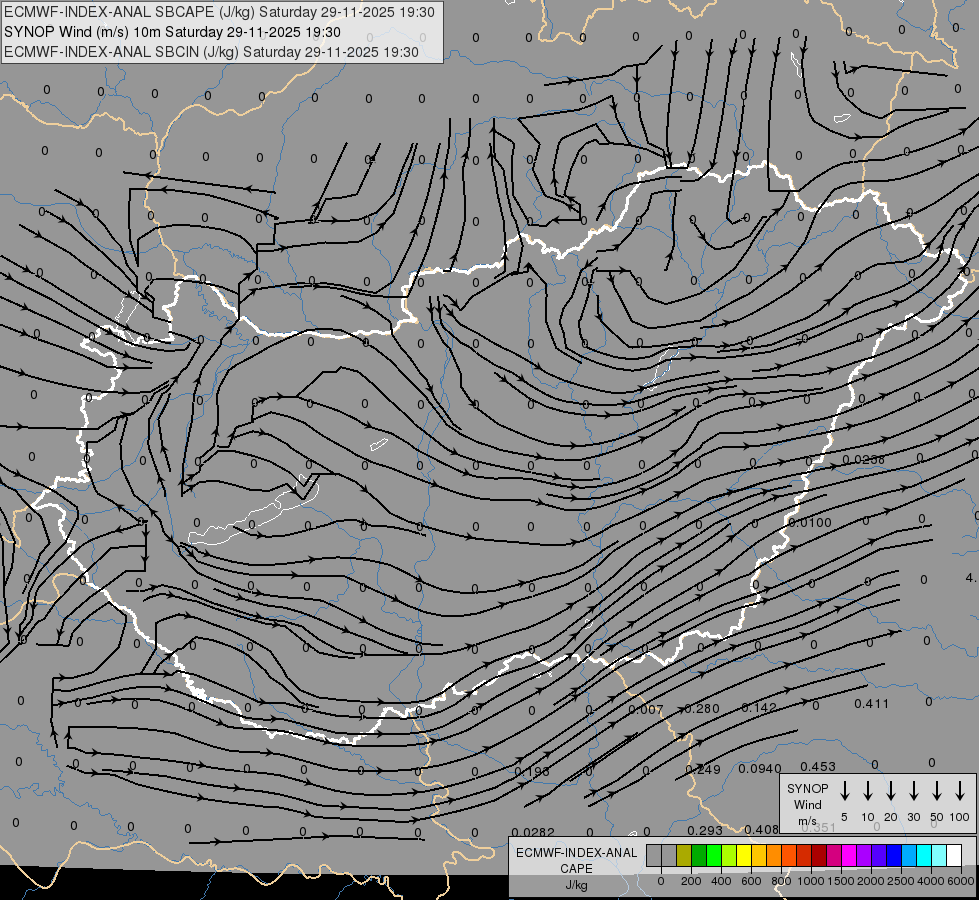Click the 4000 tick label on CAPE scale
The image size is (979, 900).
click(931, 881)
